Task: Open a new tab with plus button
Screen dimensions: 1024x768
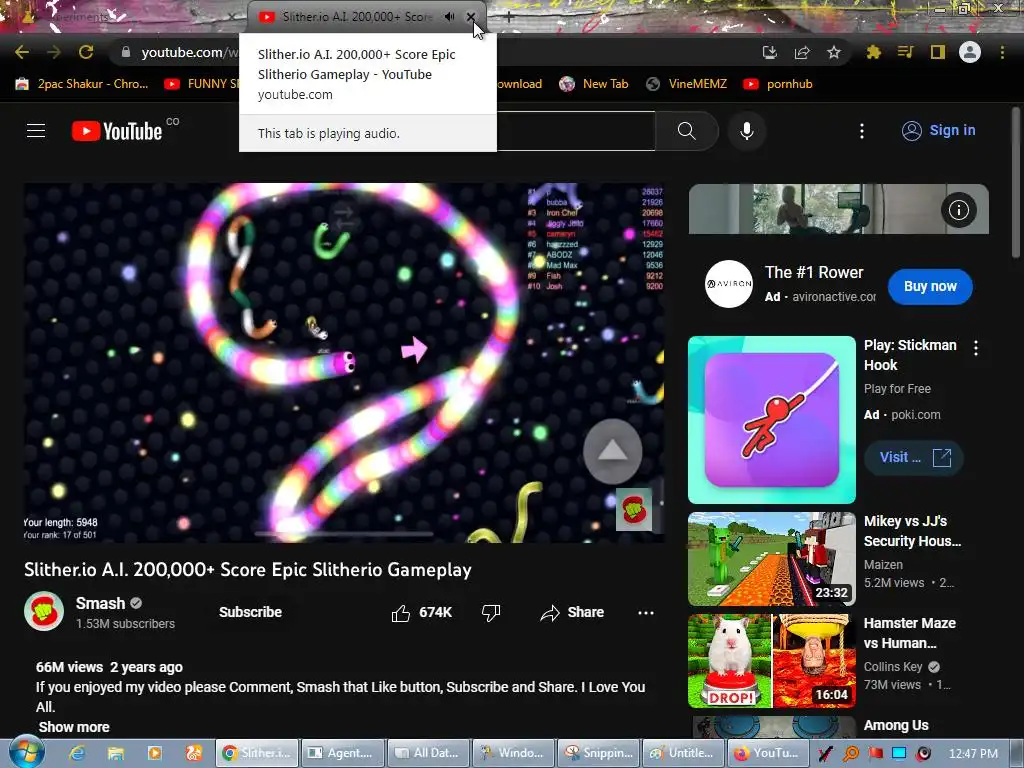Action: point(509,16)
